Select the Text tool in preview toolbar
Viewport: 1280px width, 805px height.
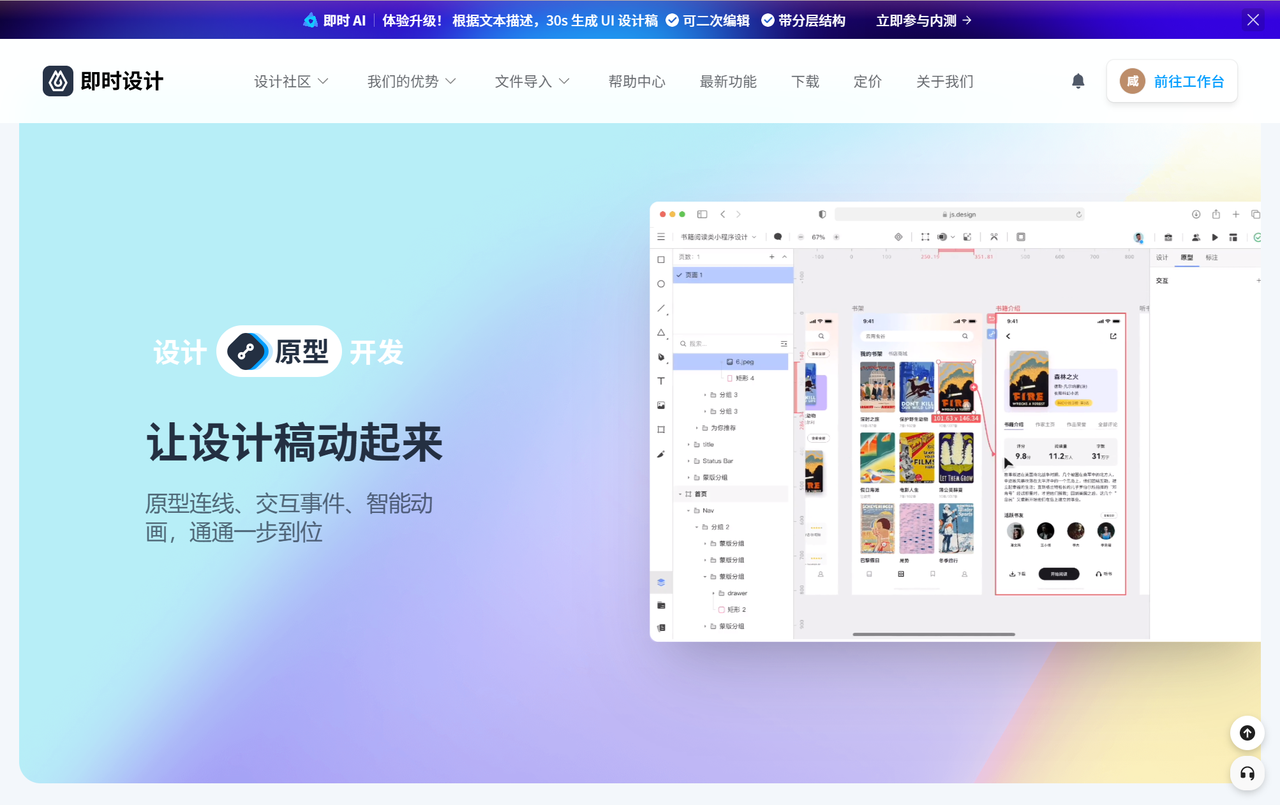tap(661, 381)
